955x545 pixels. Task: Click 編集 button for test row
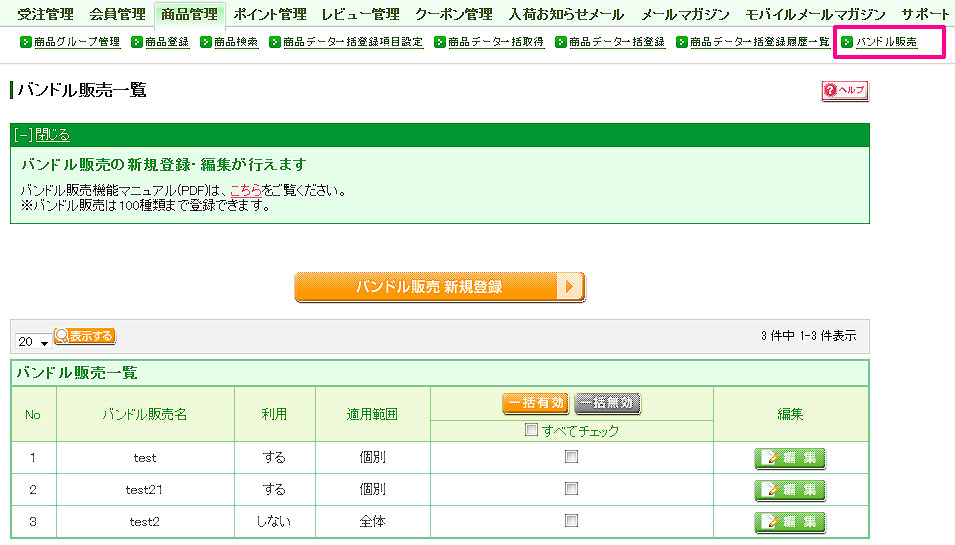point(790,458)
